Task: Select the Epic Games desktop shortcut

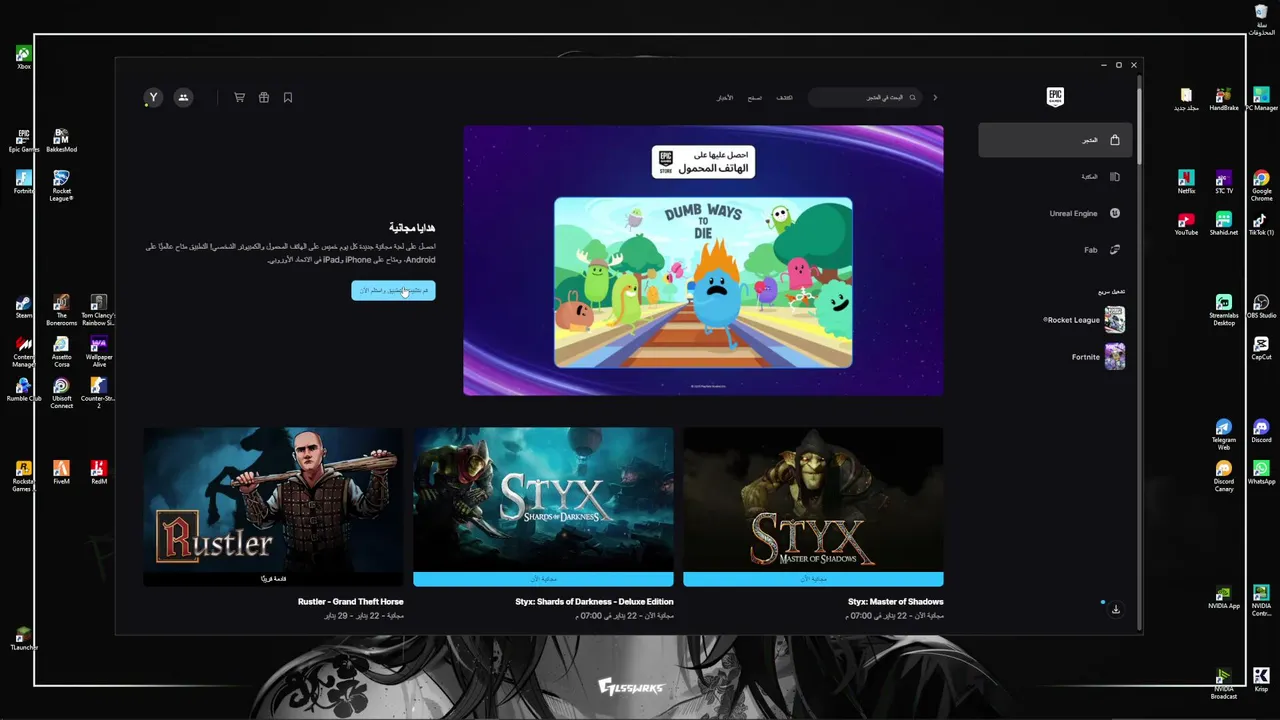Action: click(x=24, y=140)
